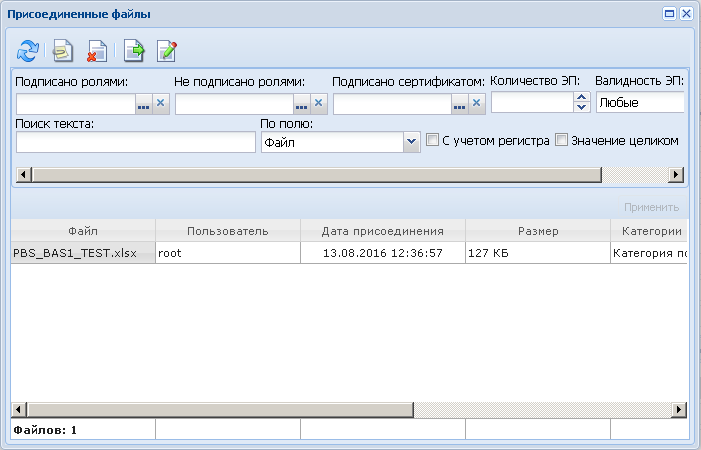Screen dimensions: 701x450
Task: Select the PBS_BAS1_TEST.xlsx file row
Action: click(x=349, y=253)
